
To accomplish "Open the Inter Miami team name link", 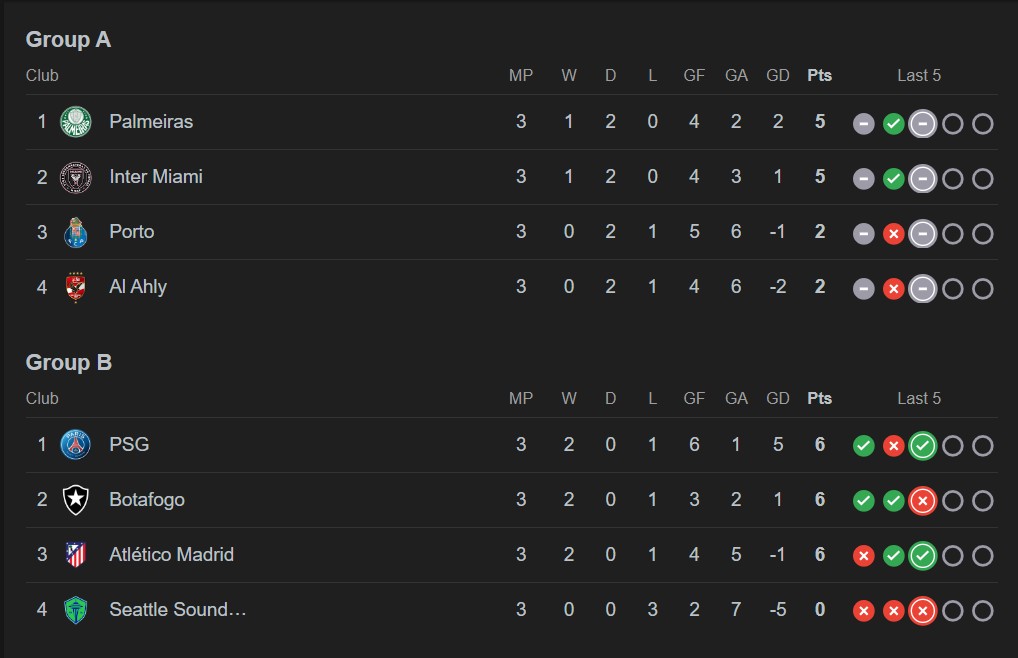I will (156, 177).
